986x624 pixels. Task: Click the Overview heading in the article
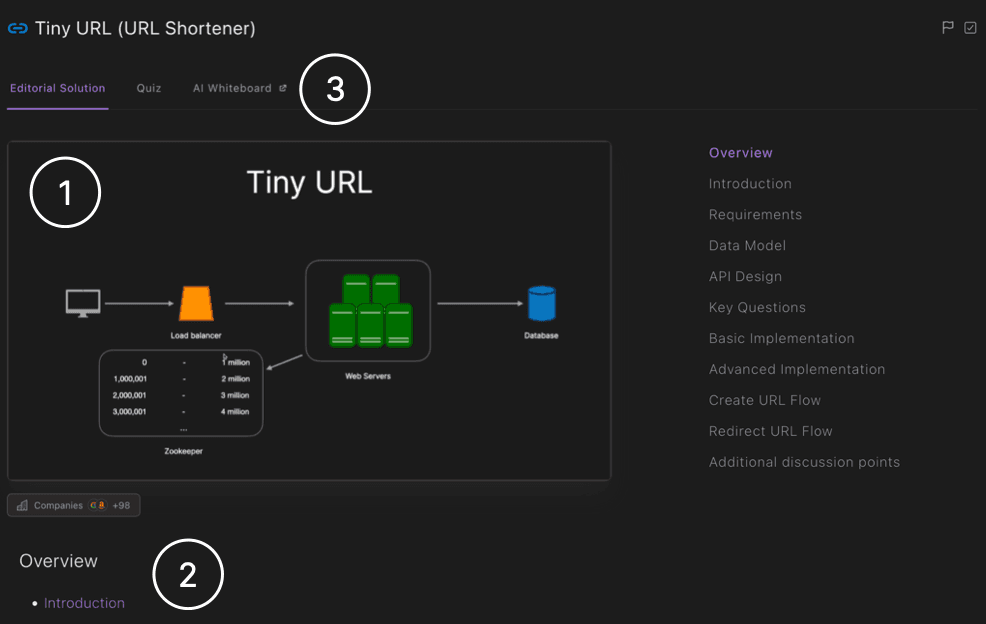[x=58, y=560]
